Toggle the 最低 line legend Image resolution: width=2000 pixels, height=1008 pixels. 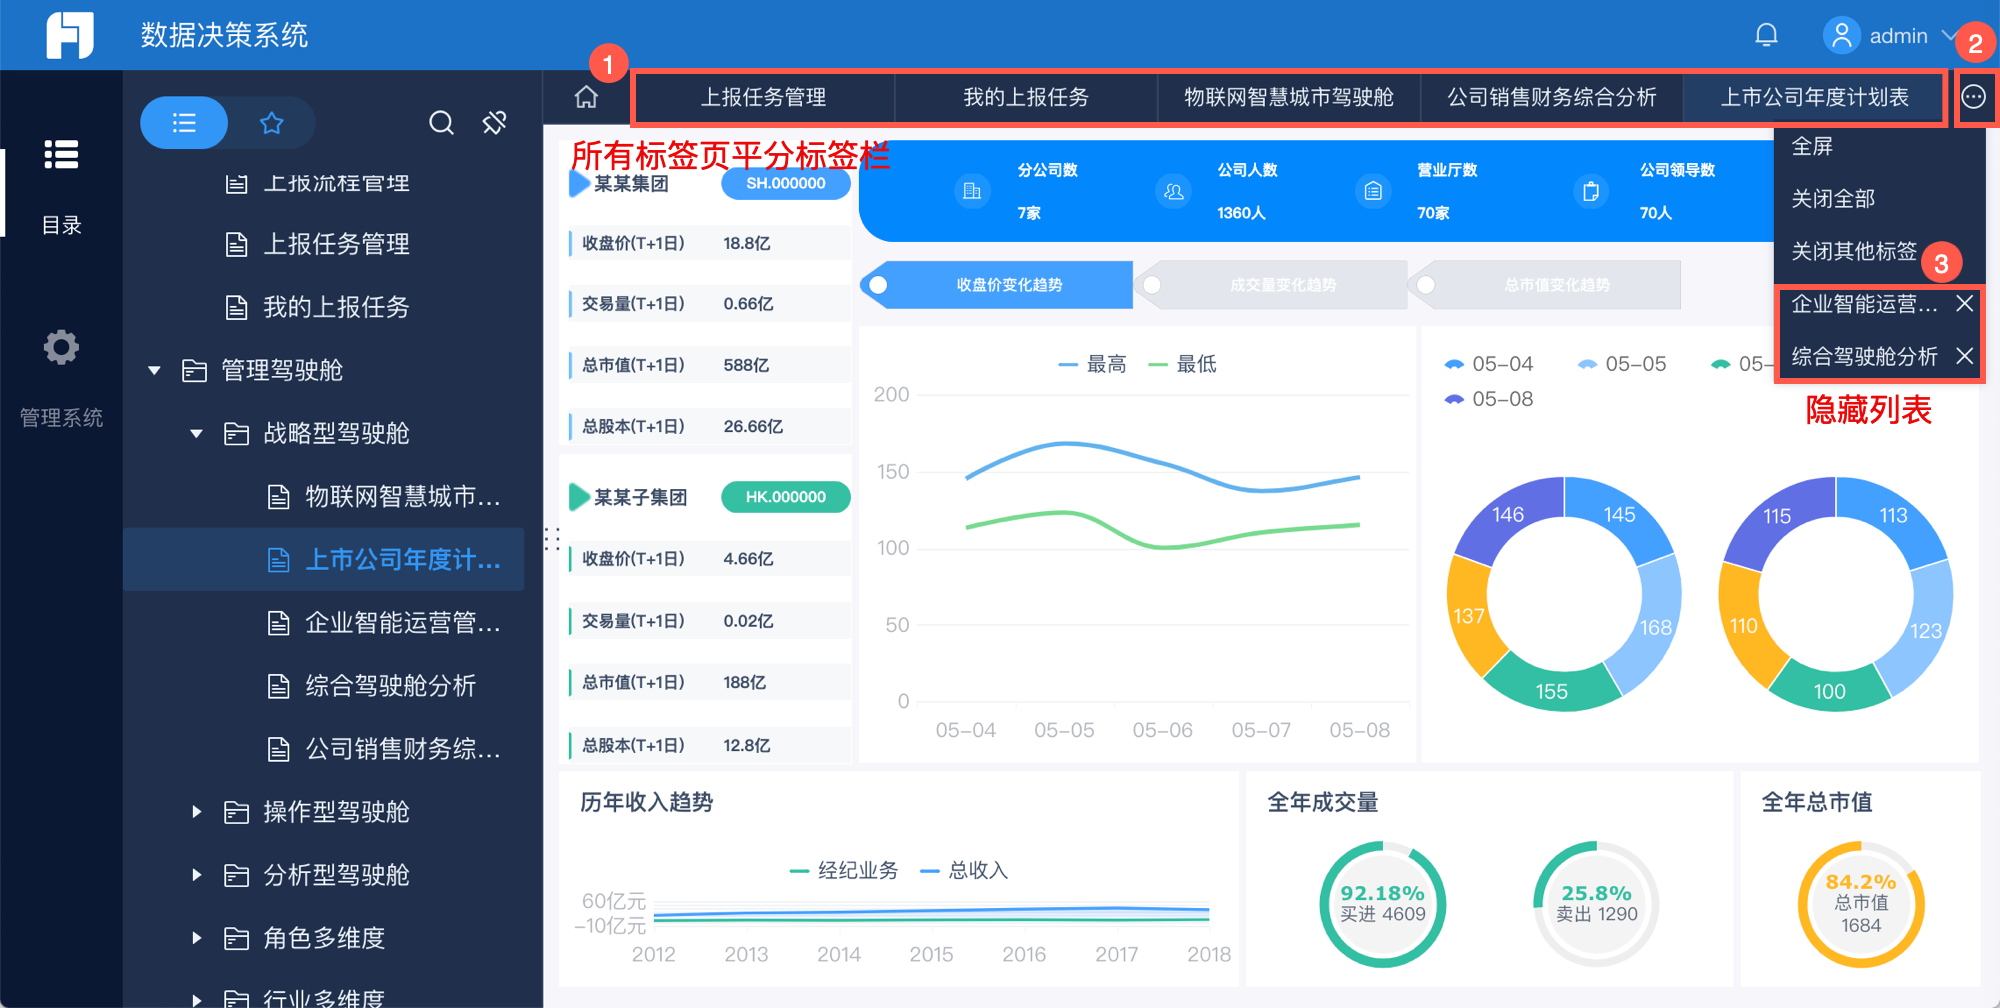[x=1183, y=365]
